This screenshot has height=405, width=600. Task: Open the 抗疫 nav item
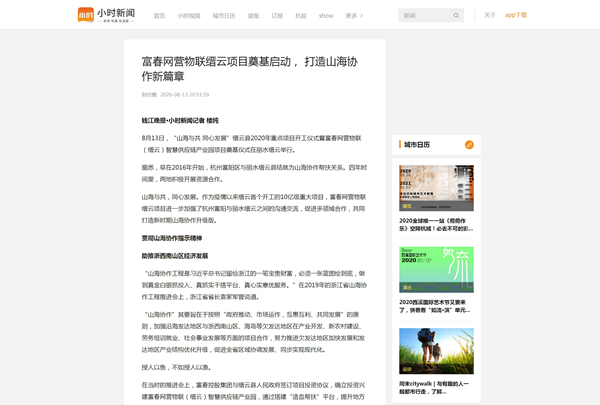(301, 16)
